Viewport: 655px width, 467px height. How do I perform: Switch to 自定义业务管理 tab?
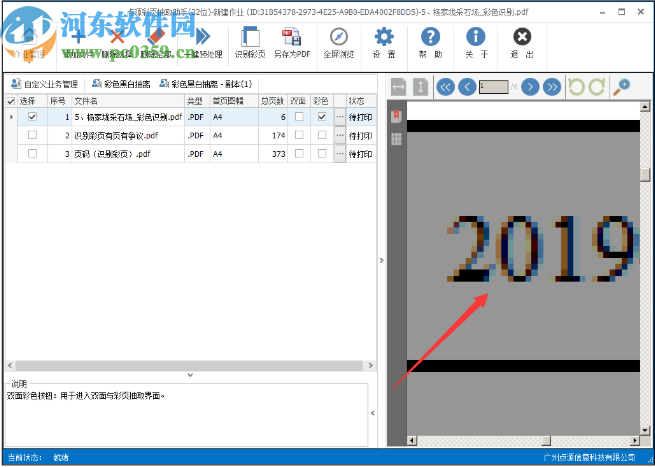coord(45,84)
